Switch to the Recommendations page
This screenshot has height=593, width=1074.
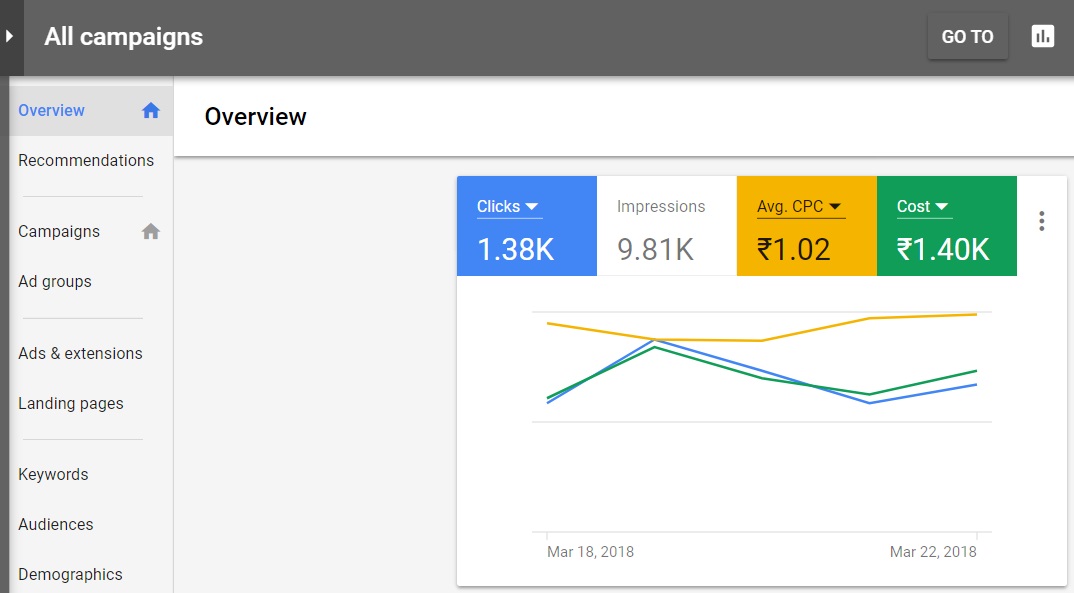pos(86,160)
